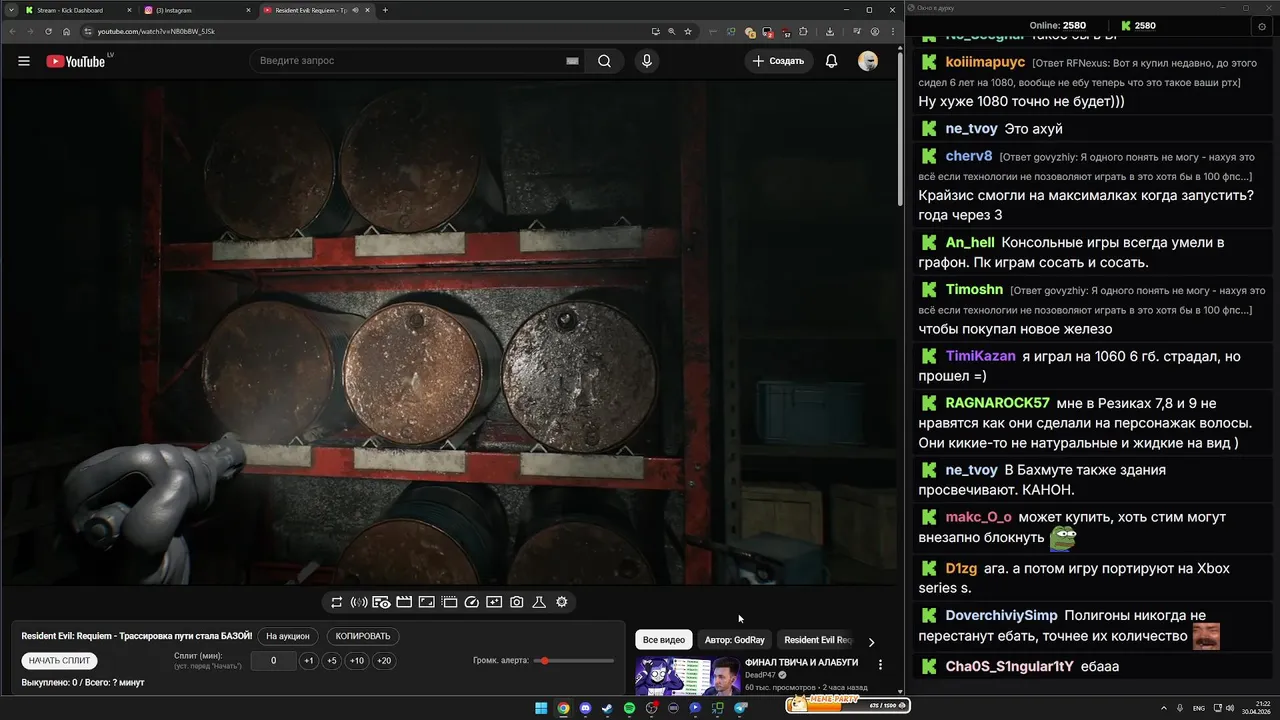
Task: Open the gear options in player toolbar
Action: [x=562, y=602]
